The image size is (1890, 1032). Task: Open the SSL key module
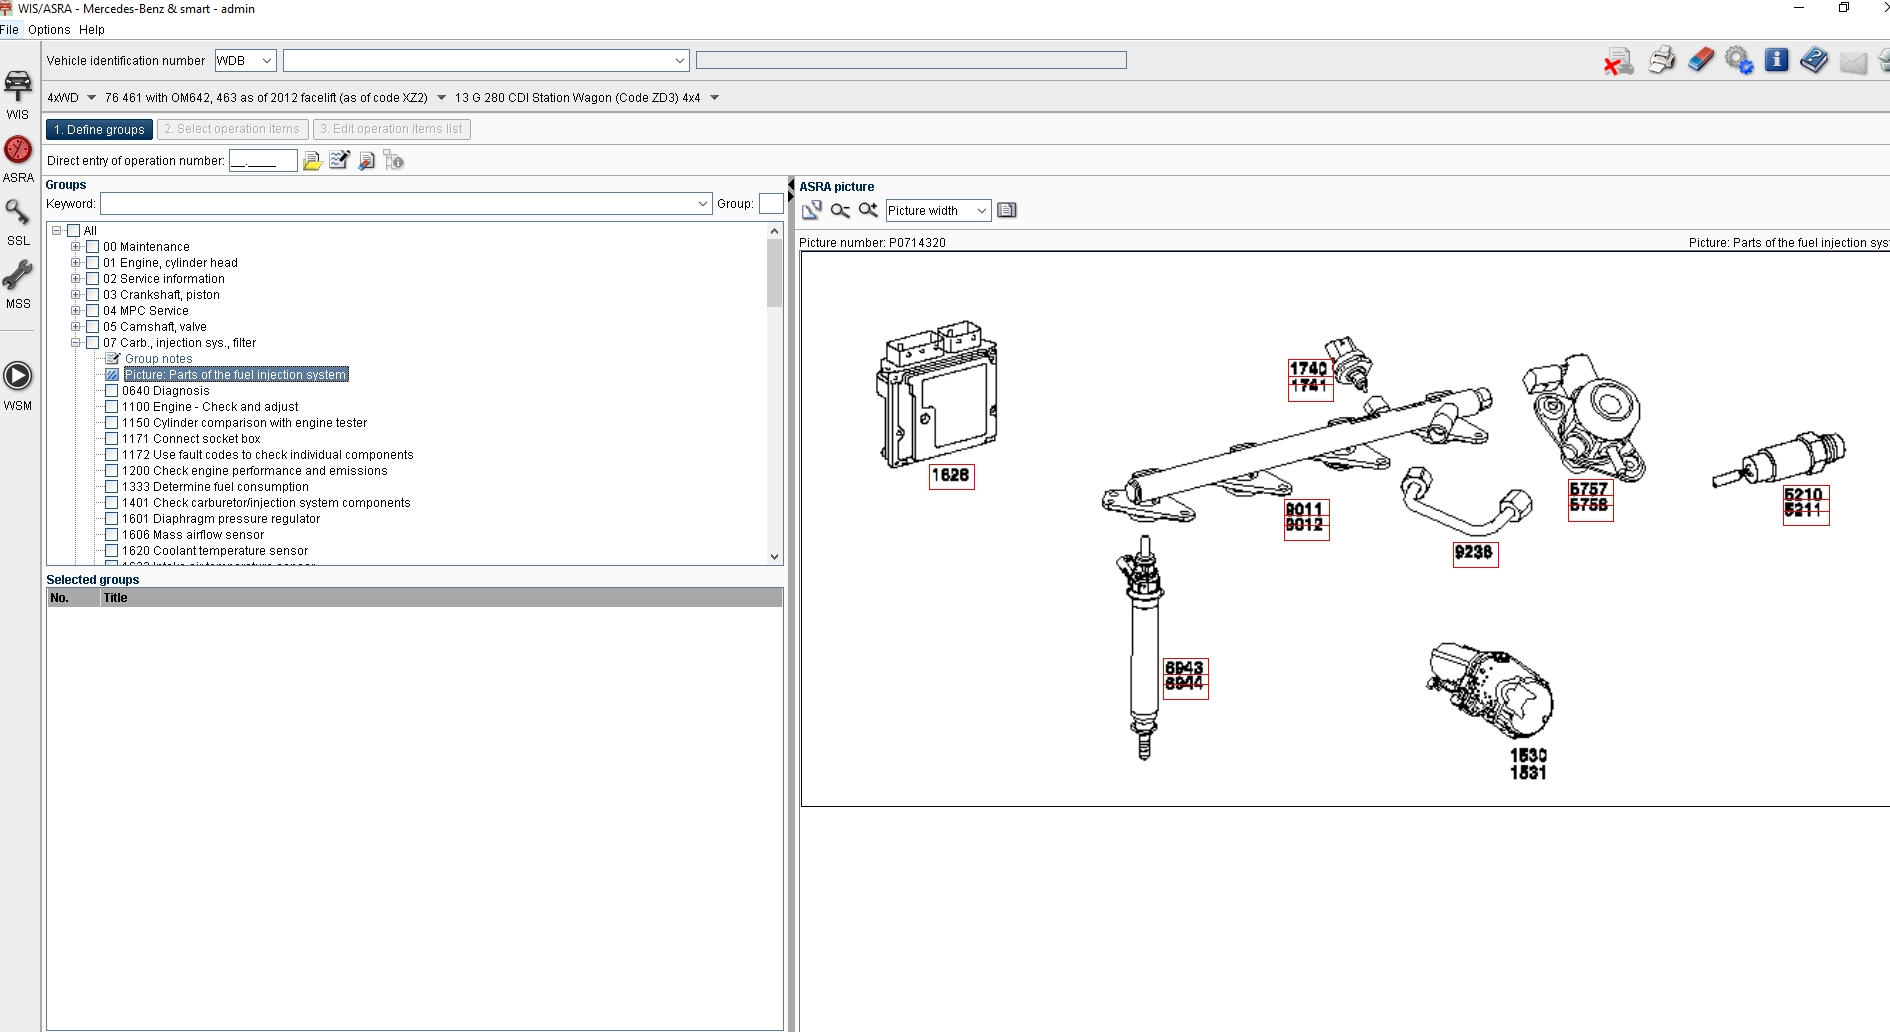[18, 221]
